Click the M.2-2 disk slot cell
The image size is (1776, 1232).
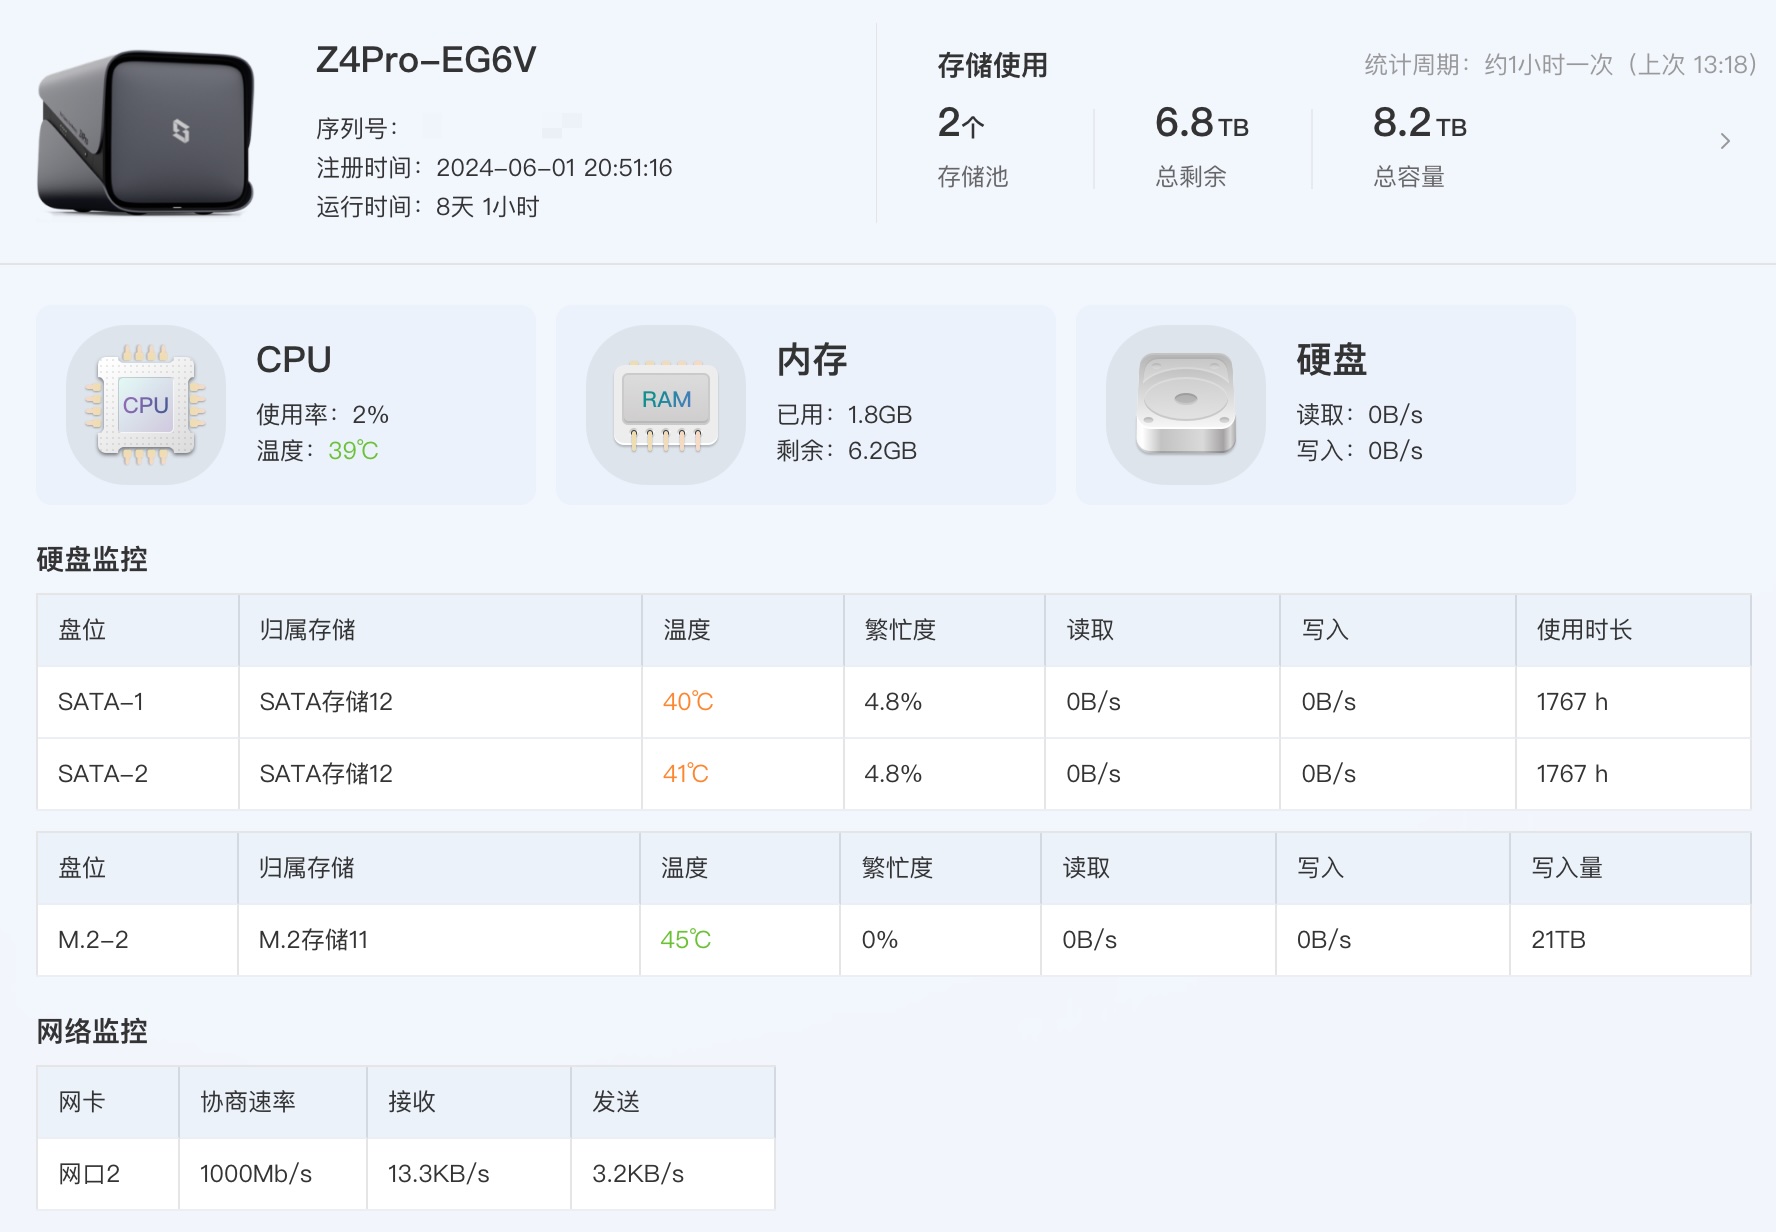138,940
